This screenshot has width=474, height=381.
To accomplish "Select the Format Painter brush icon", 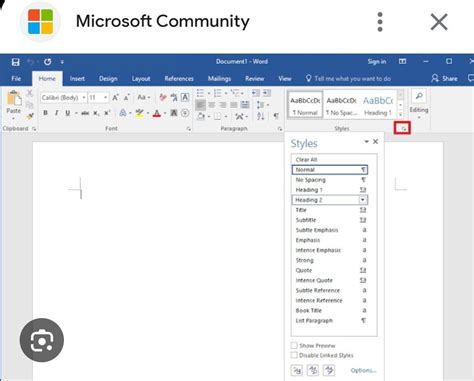I will (x=30, y=116).
